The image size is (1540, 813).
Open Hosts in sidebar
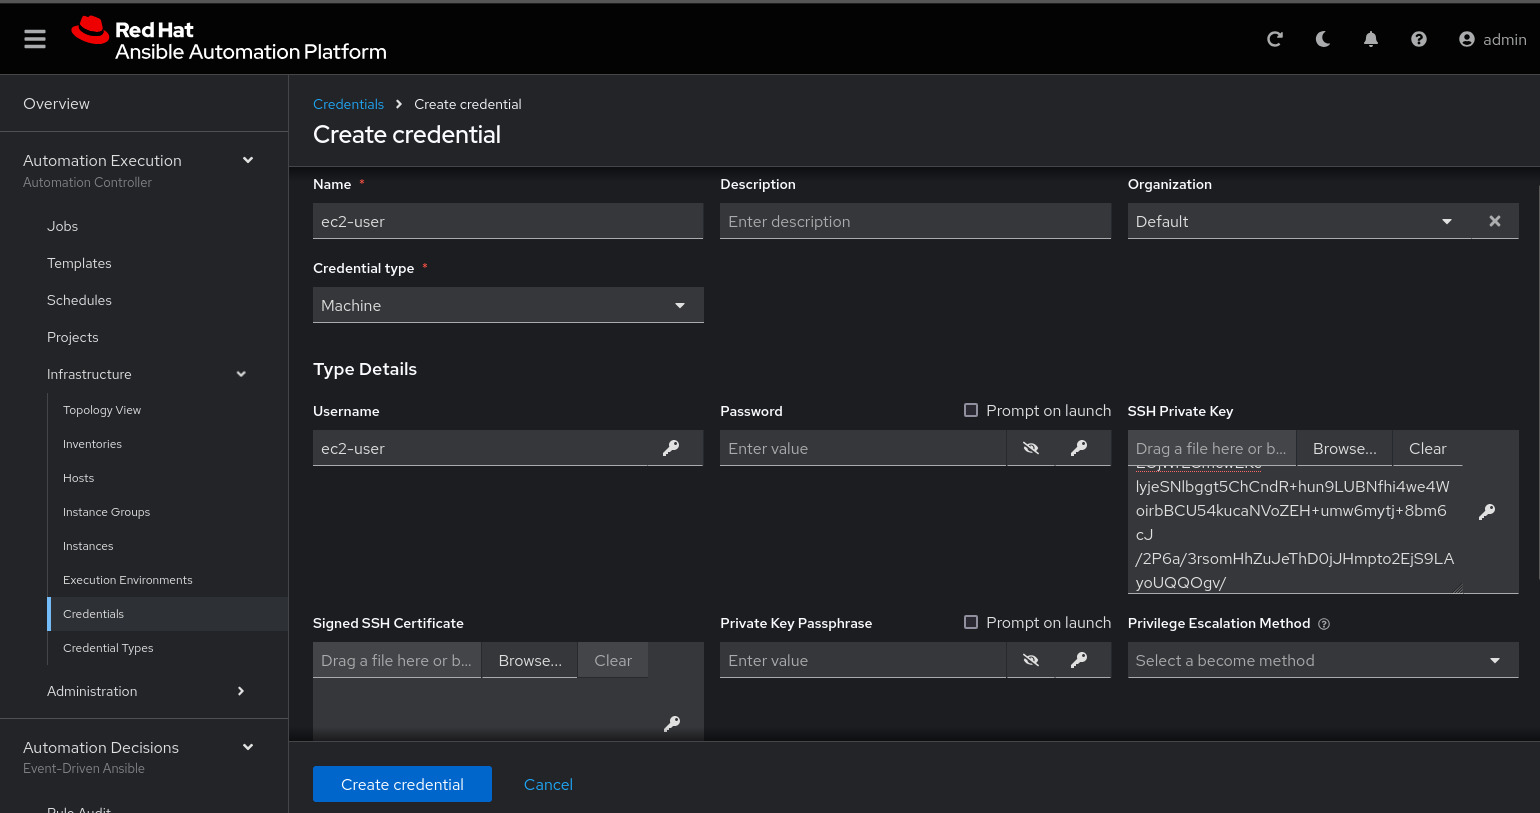[78, 478]
